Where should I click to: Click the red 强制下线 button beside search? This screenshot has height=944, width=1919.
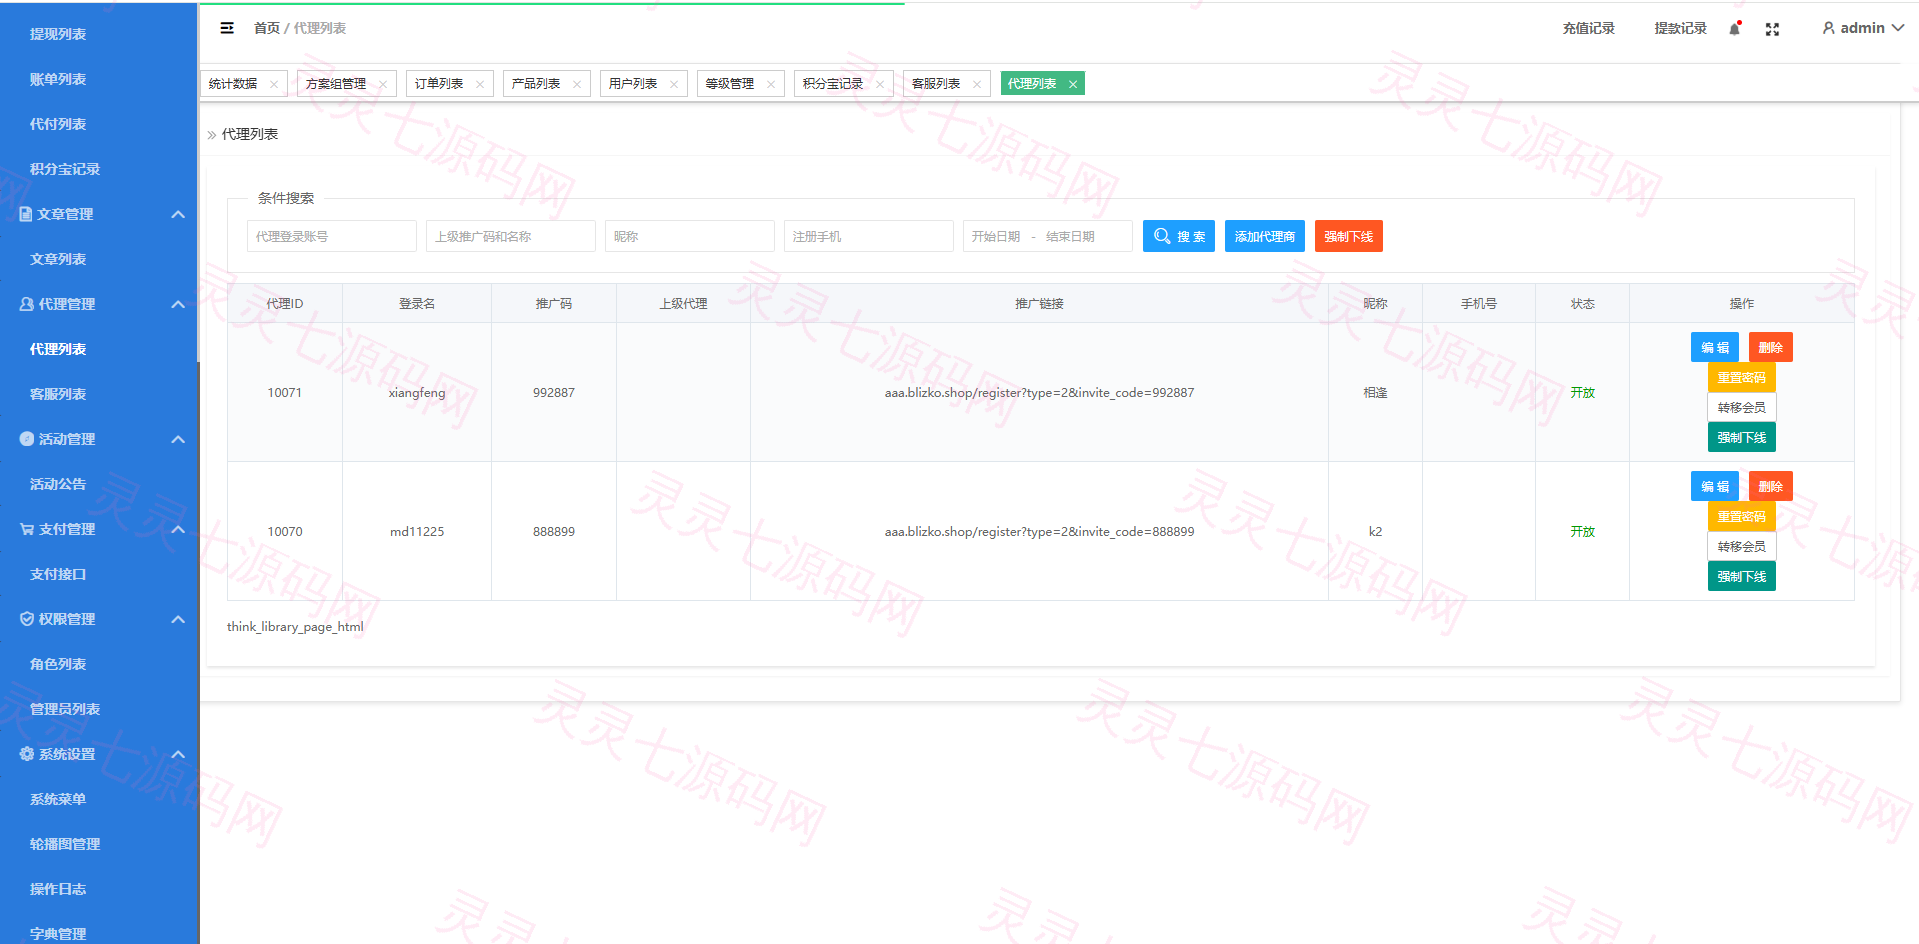click(1349, 236)
